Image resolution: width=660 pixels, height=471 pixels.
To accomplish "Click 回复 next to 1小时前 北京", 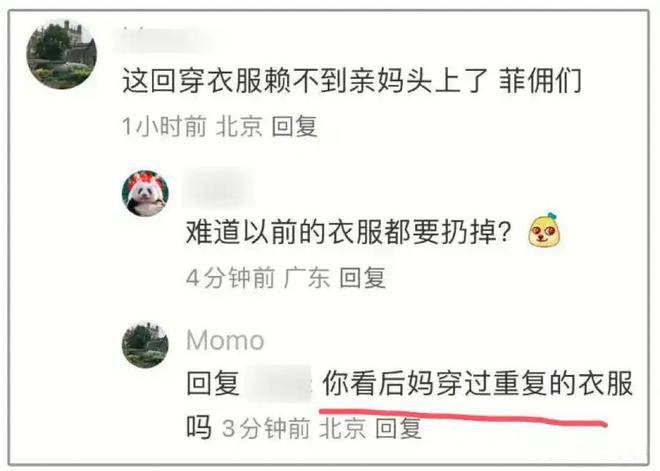I will click(x=294, y=126).
